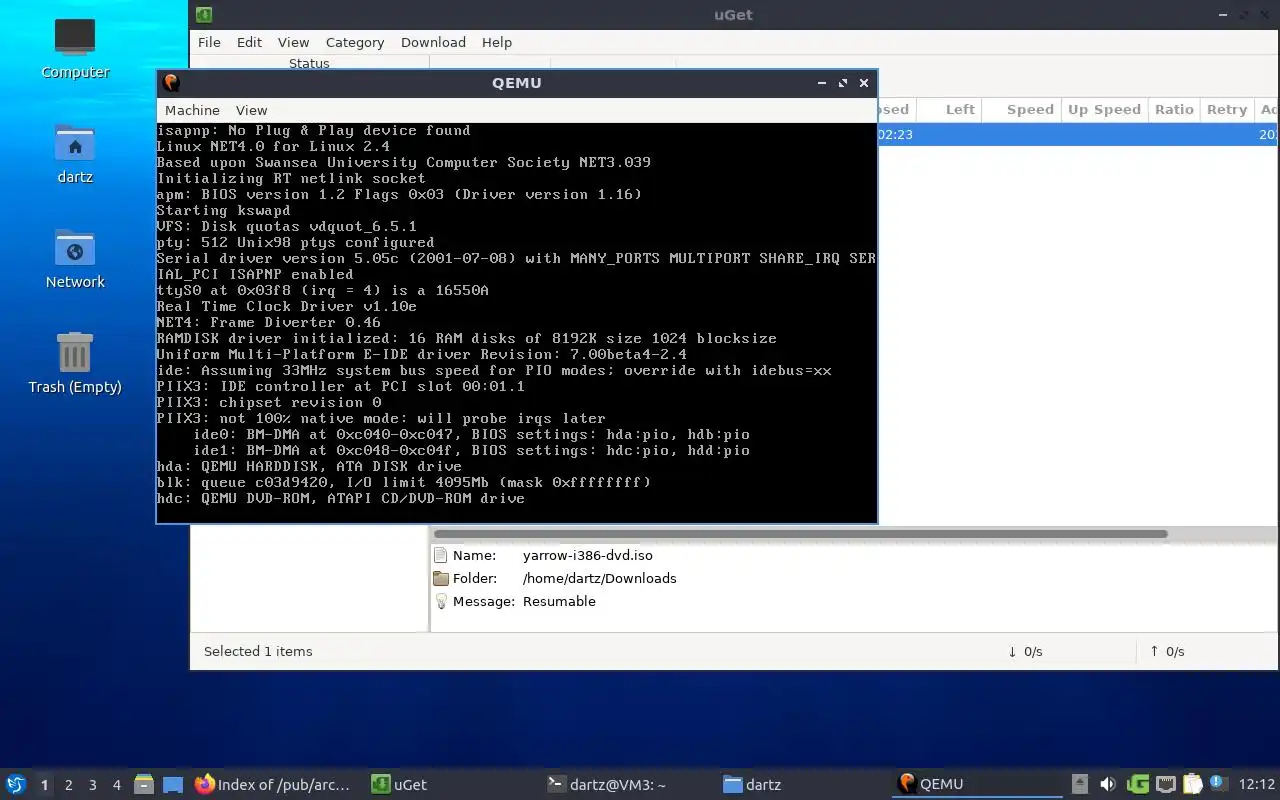Open the Edit menu in uGet

point(249,42)
